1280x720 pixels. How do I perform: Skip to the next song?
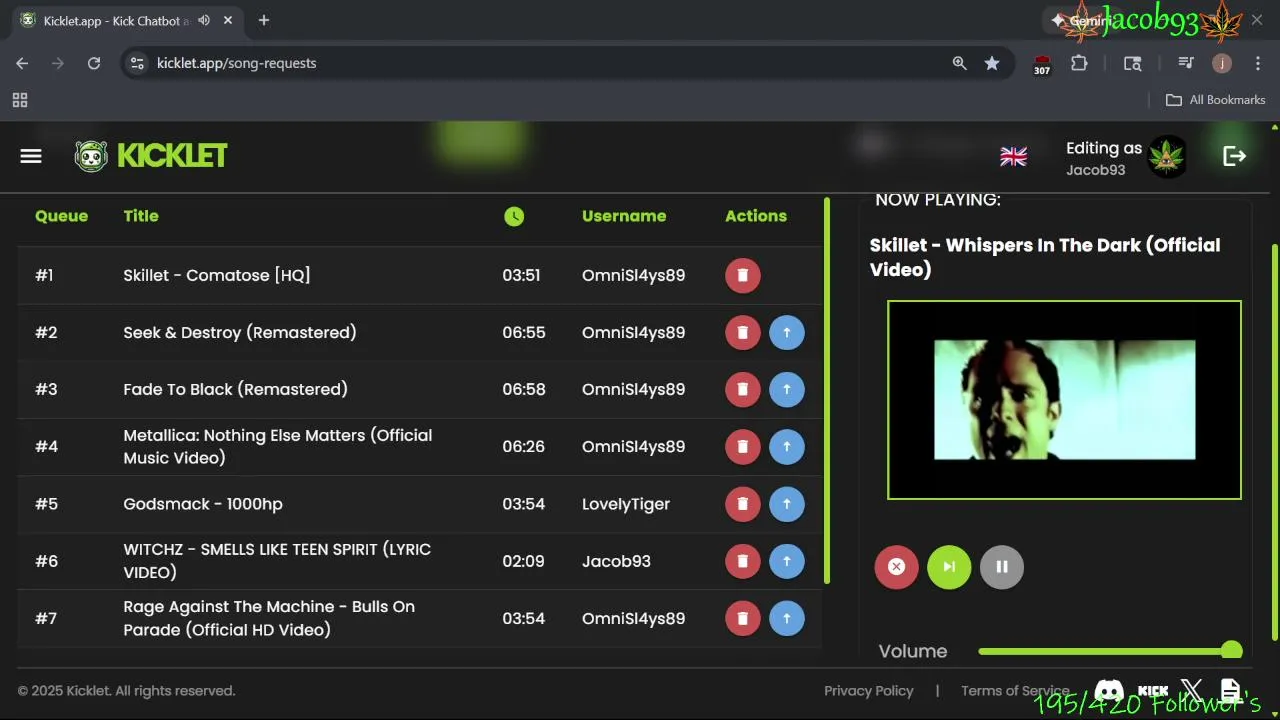coord(949,567)
